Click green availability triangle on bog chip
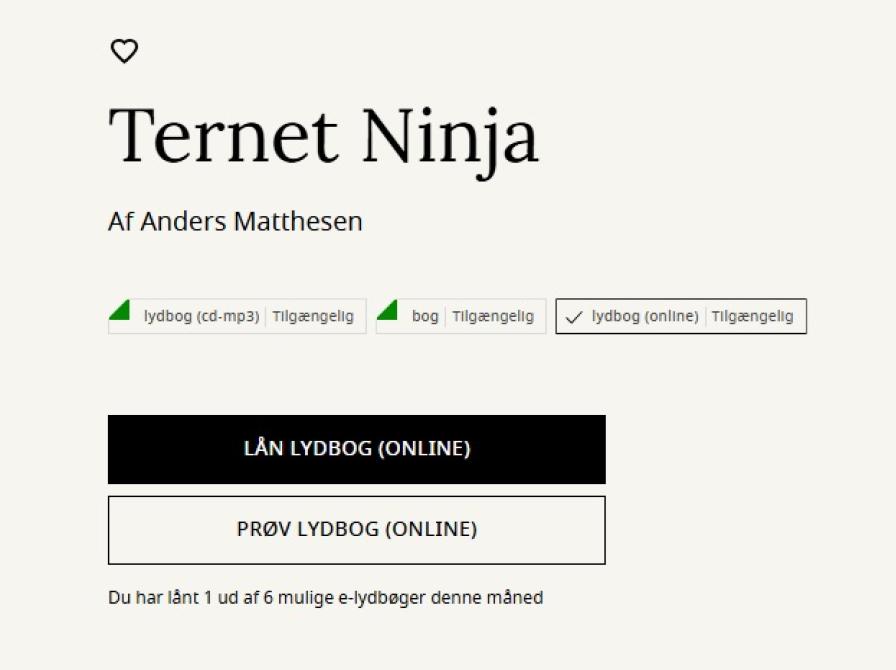Viewport: 896px width, 670px height. [x=387, y=310]
